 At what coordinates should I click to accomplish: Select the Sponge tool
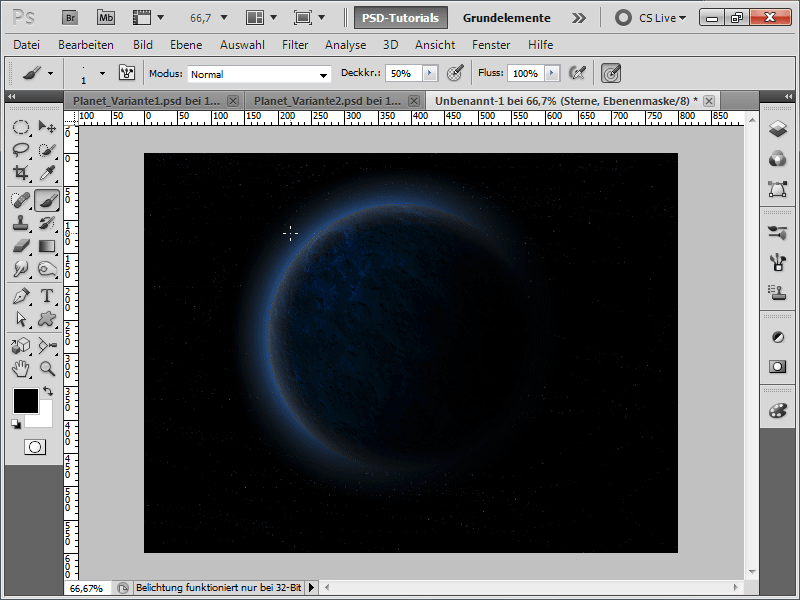[47, 269]
